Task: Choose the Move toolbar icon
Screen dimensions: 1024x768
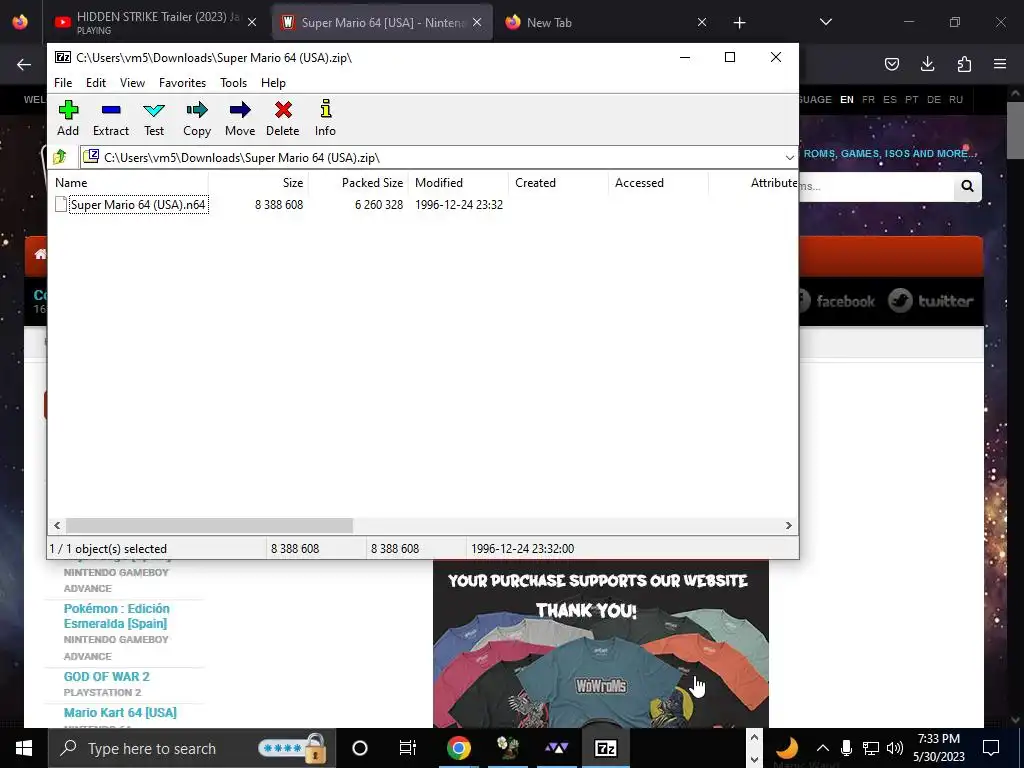Action: tap(240, 118)
